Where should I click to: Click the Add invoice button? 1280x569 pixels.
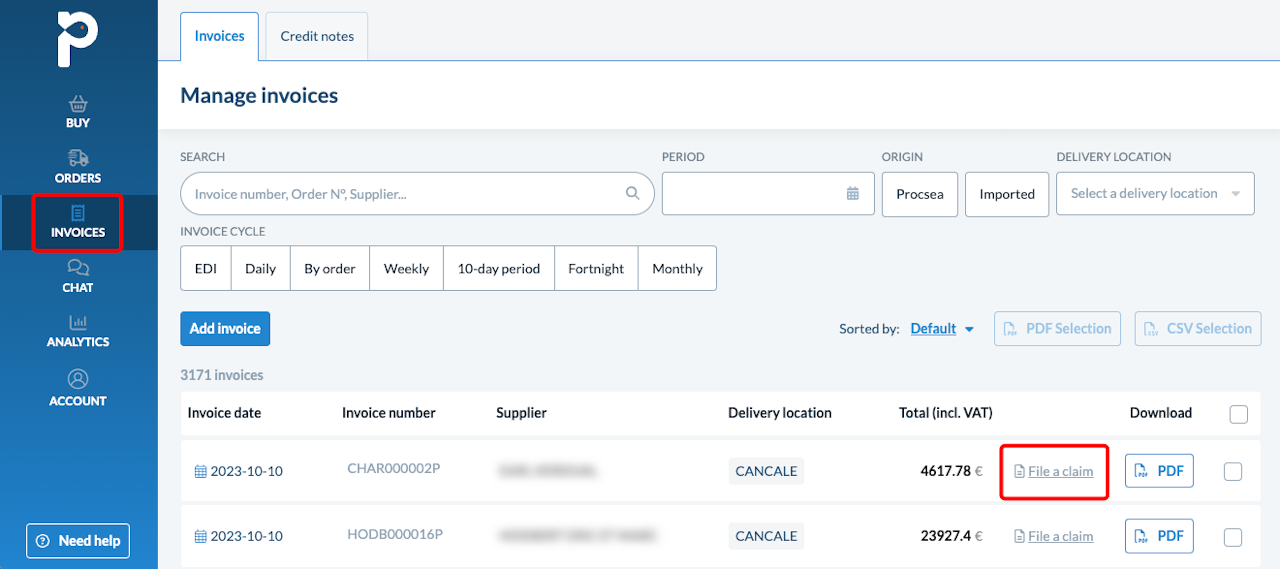coord(225,329)
